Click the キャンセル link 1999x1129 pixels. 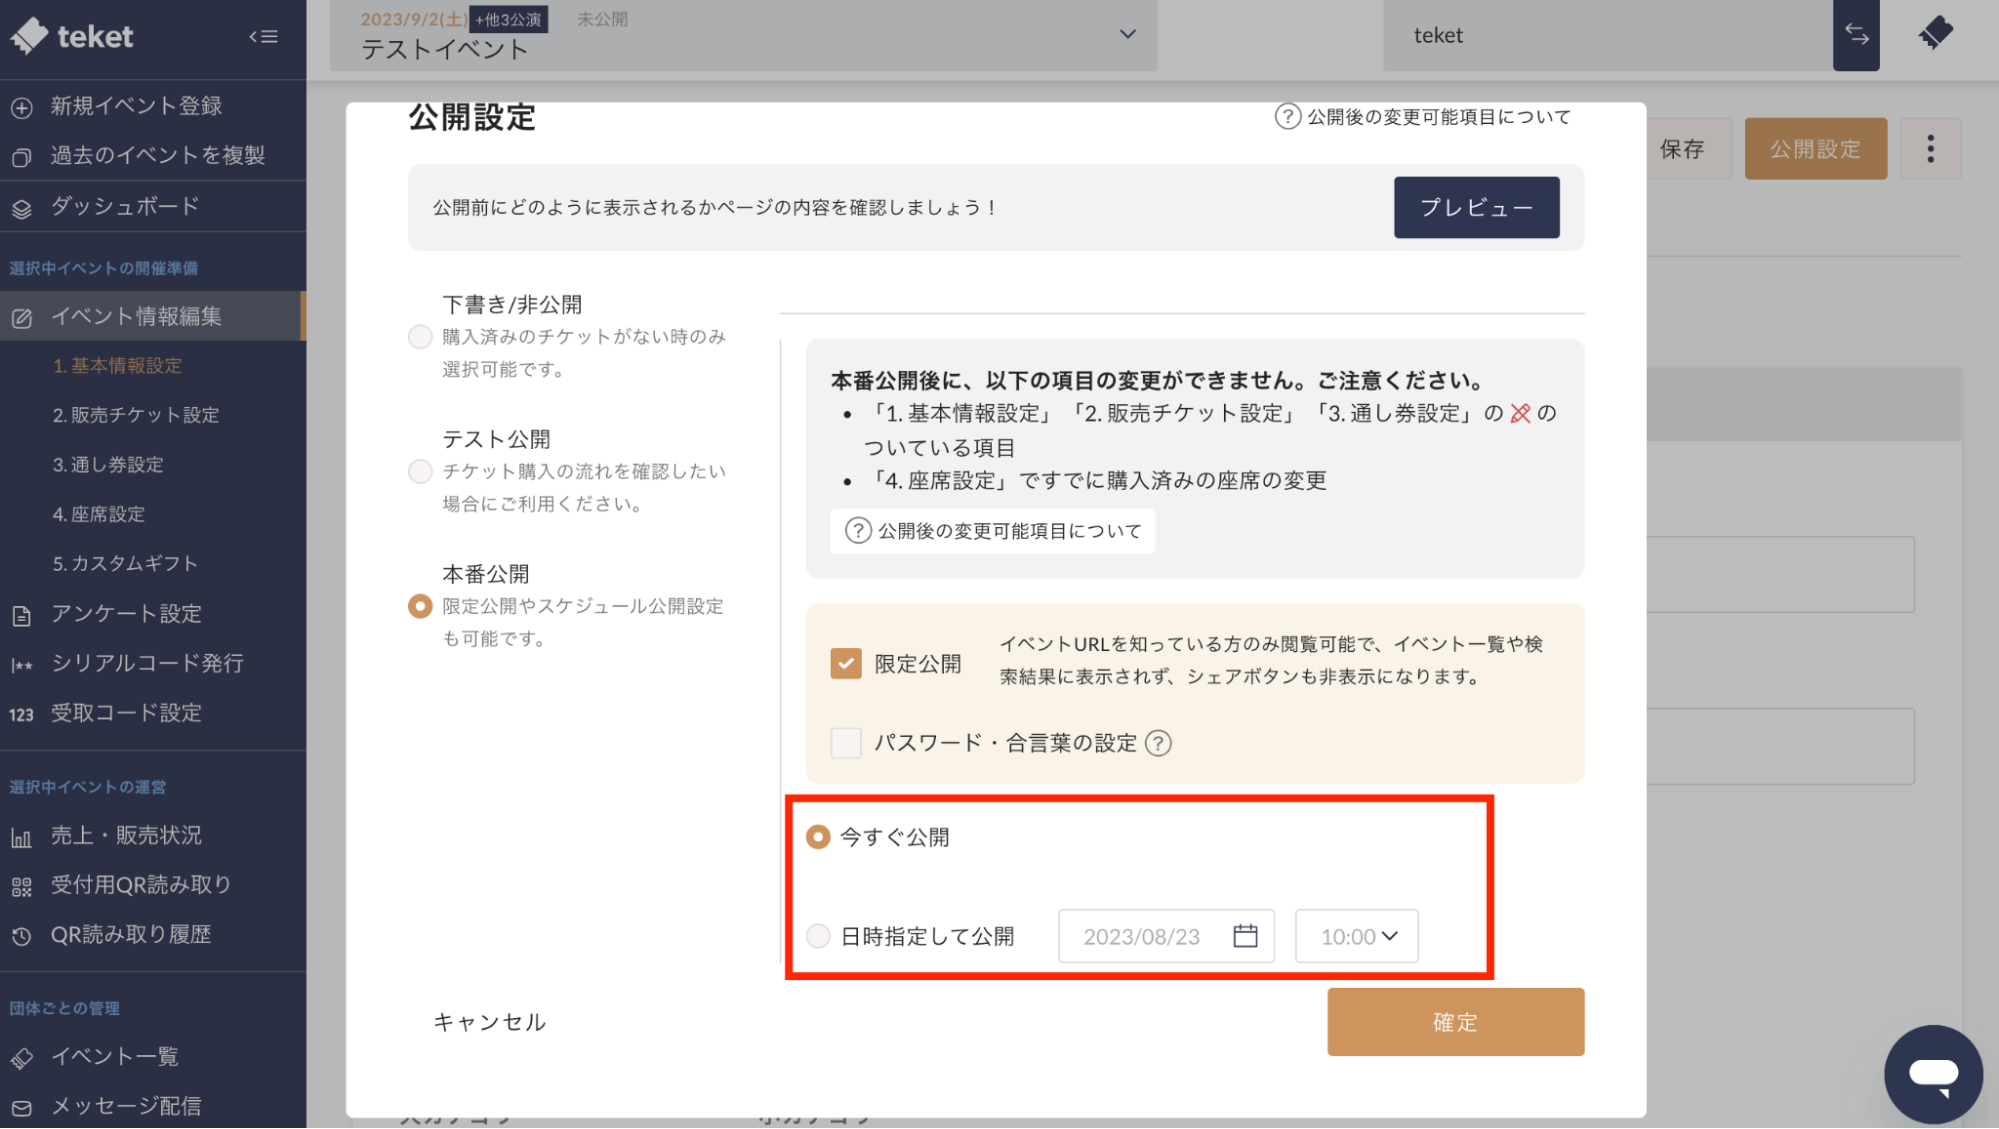489,1022
